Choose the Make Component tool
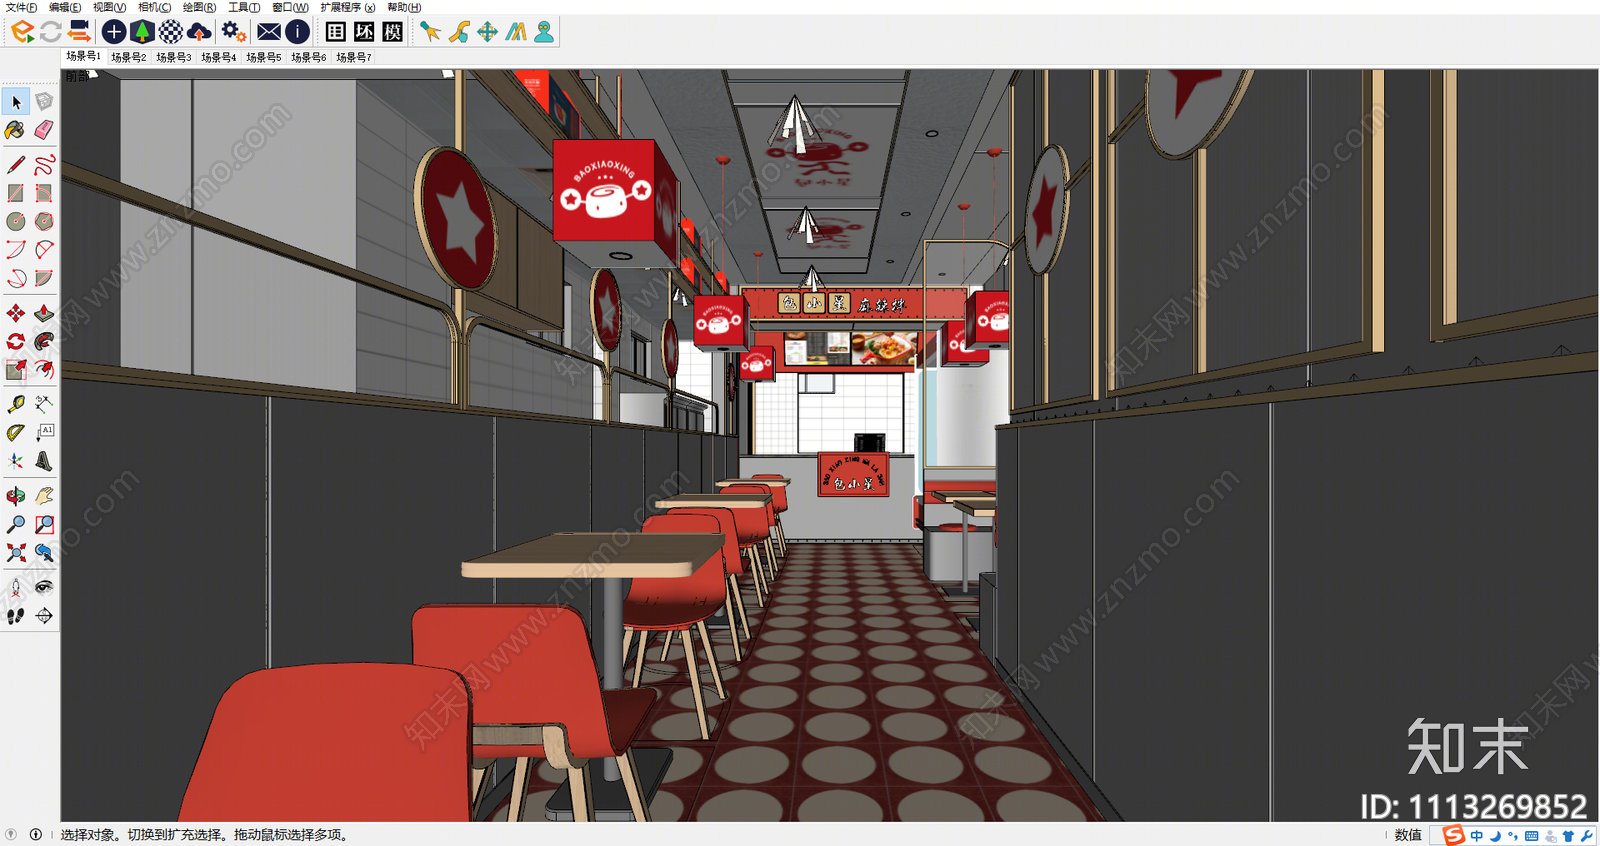 [44, 102]
